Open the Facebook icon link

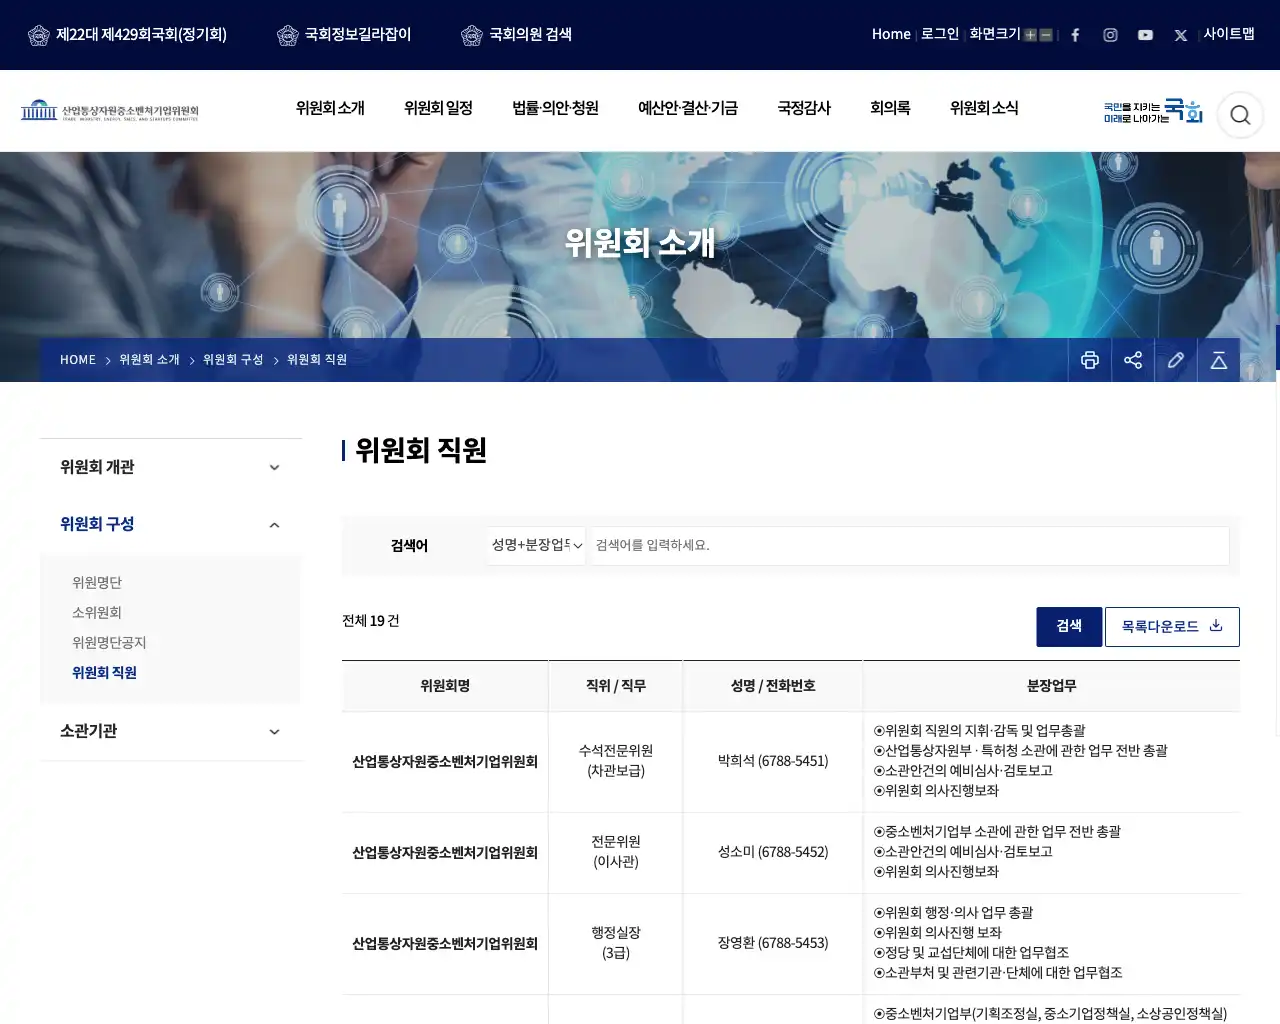pos(1075,35)
